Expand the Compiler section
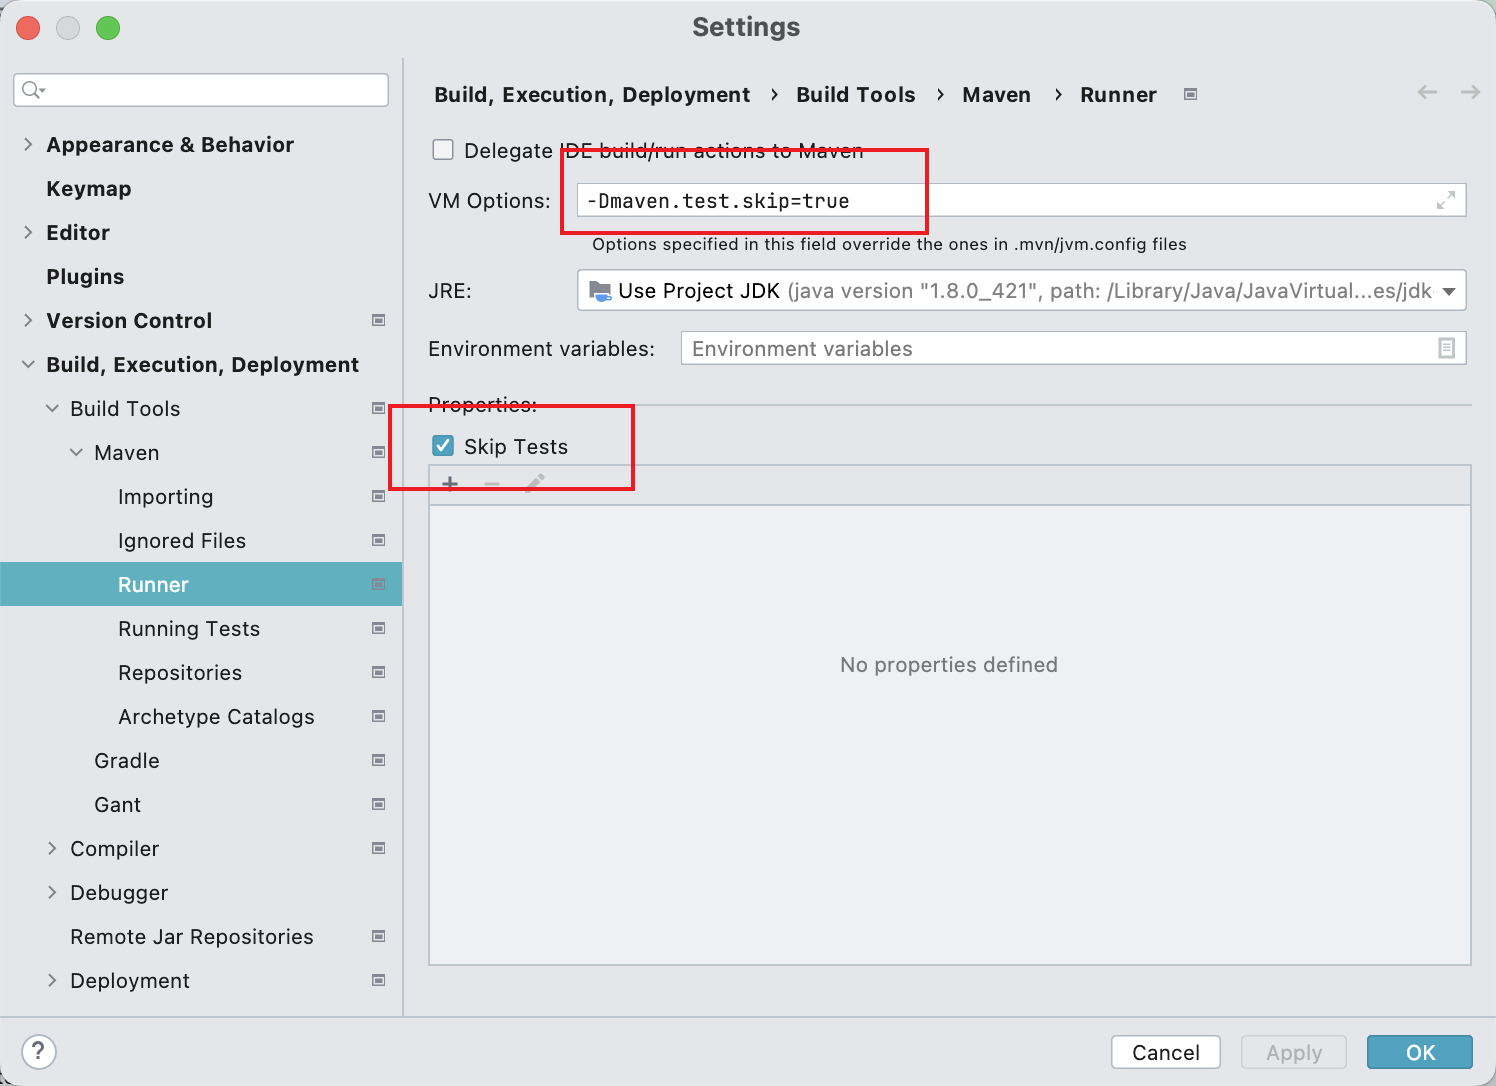This screenshot has height=1086, width=1496. [52, 849]
